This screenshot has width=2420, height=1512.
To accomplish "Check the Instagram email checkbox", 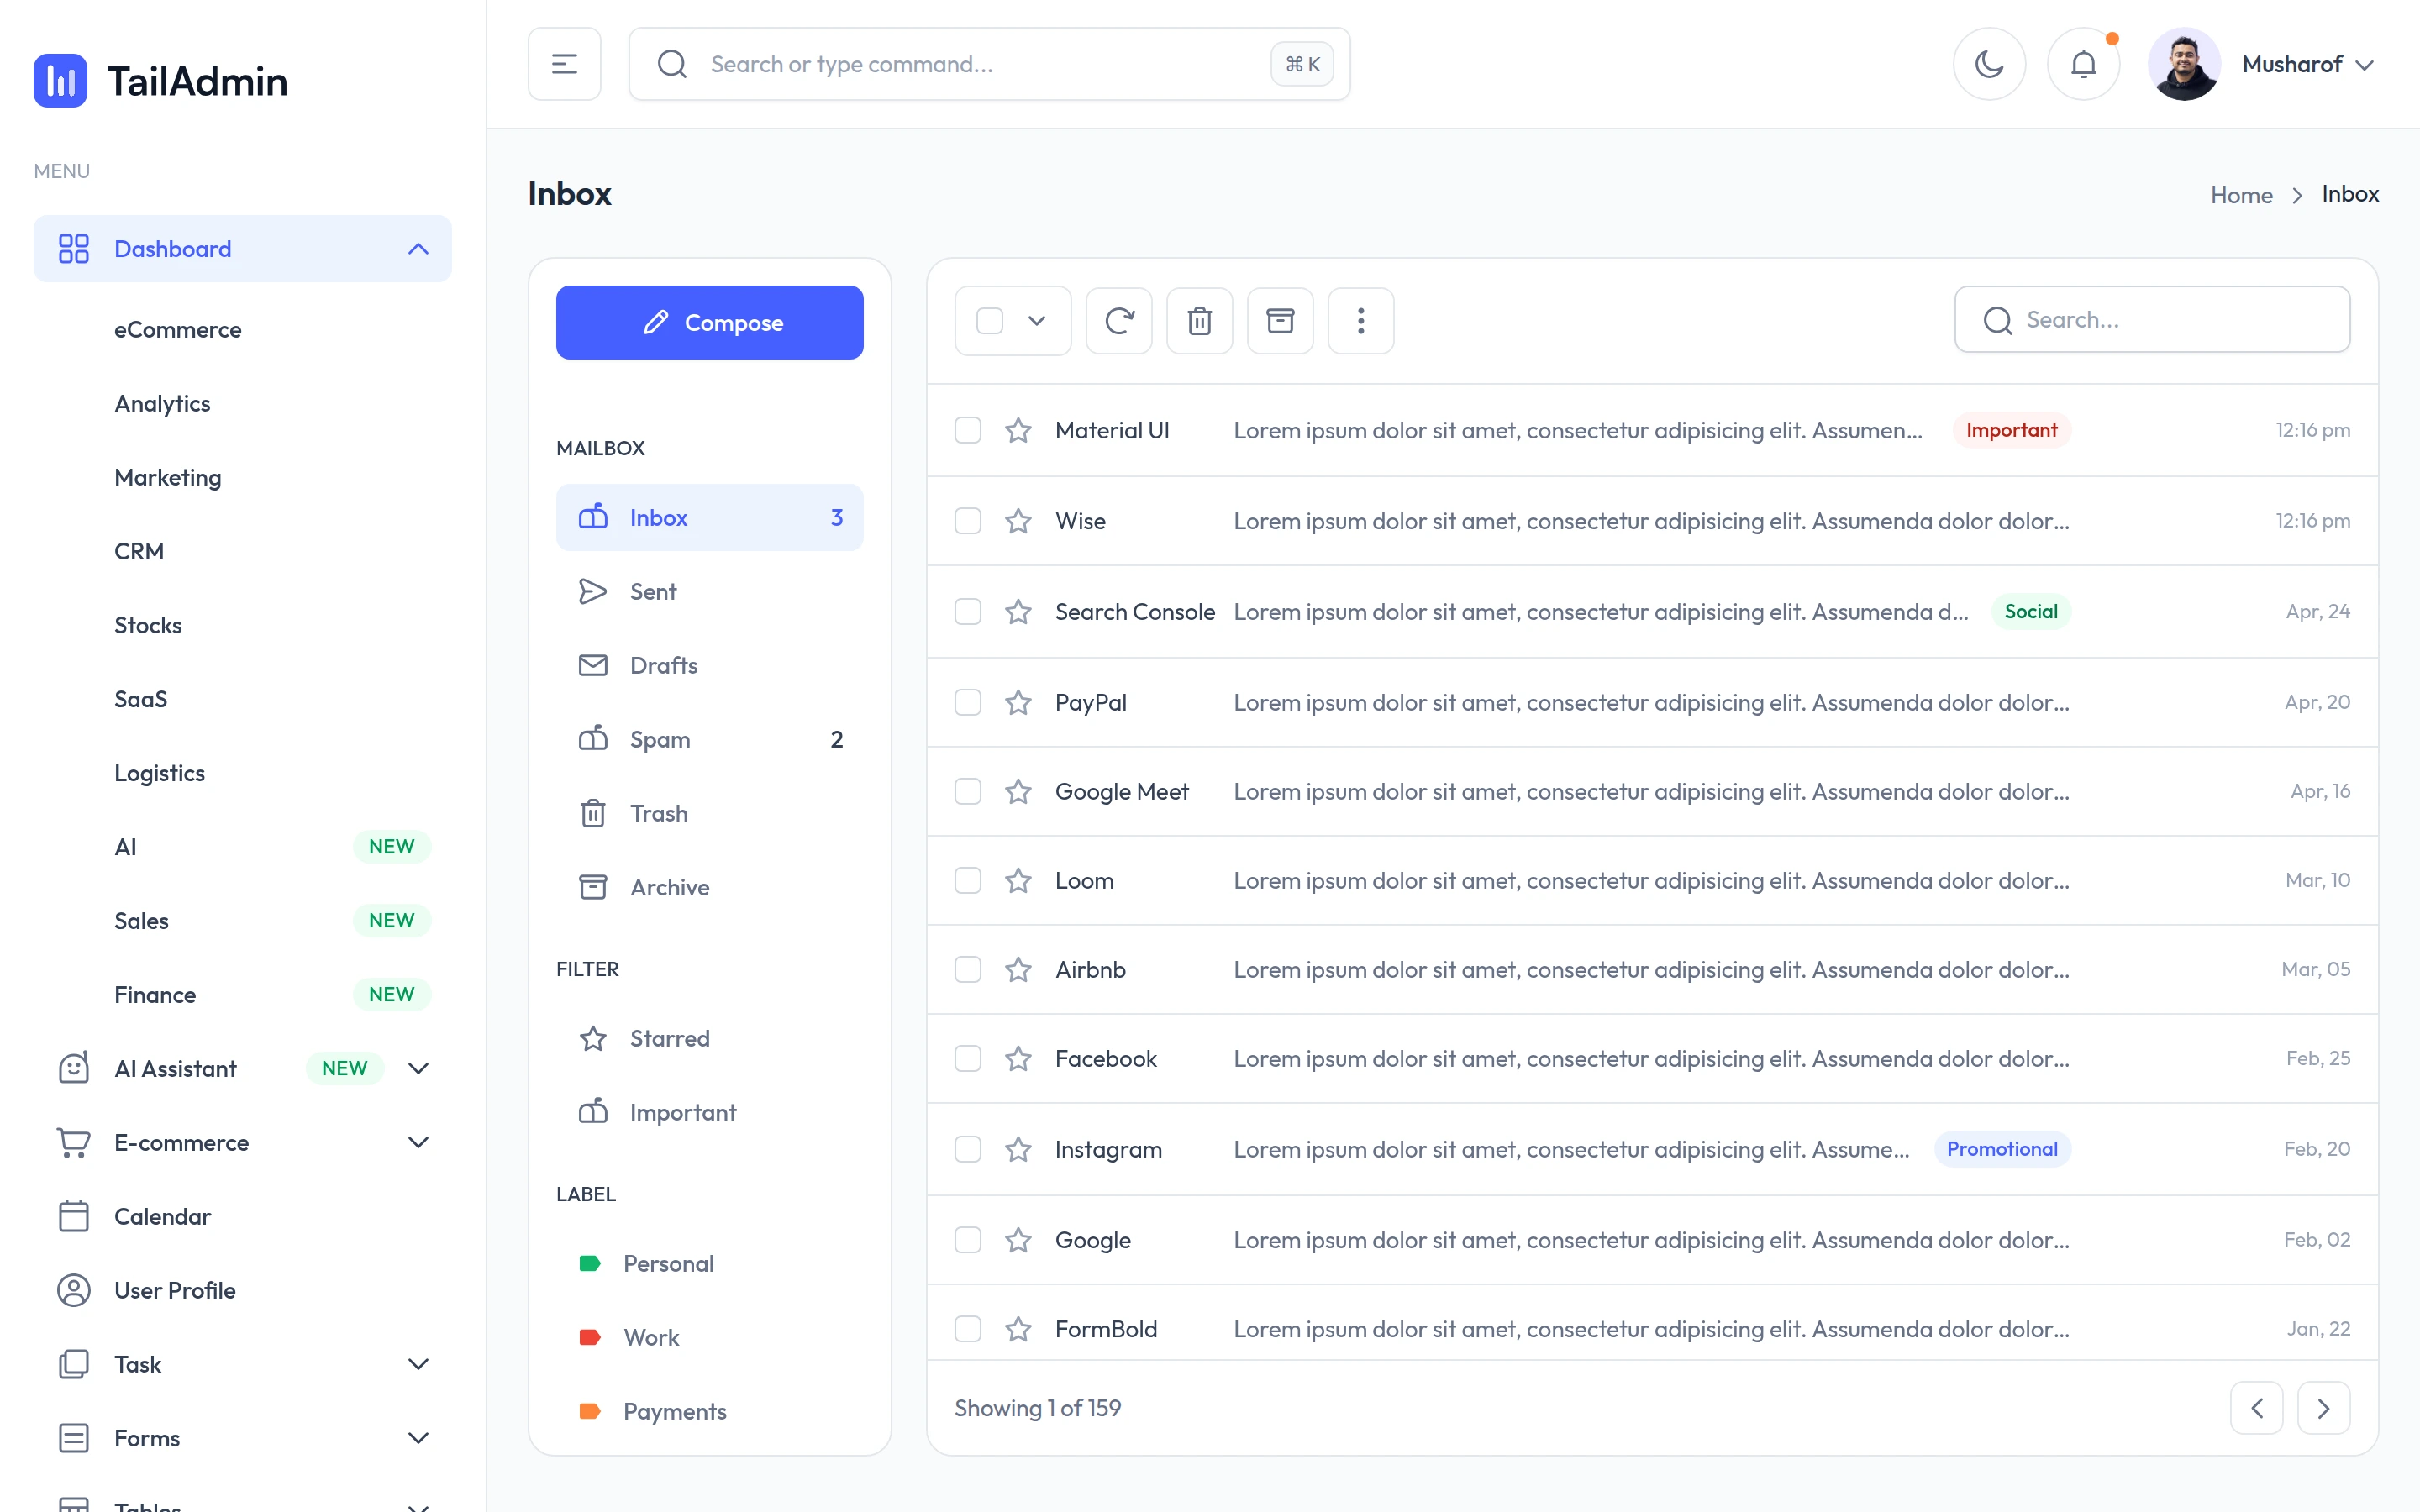I will (967, 1149).
